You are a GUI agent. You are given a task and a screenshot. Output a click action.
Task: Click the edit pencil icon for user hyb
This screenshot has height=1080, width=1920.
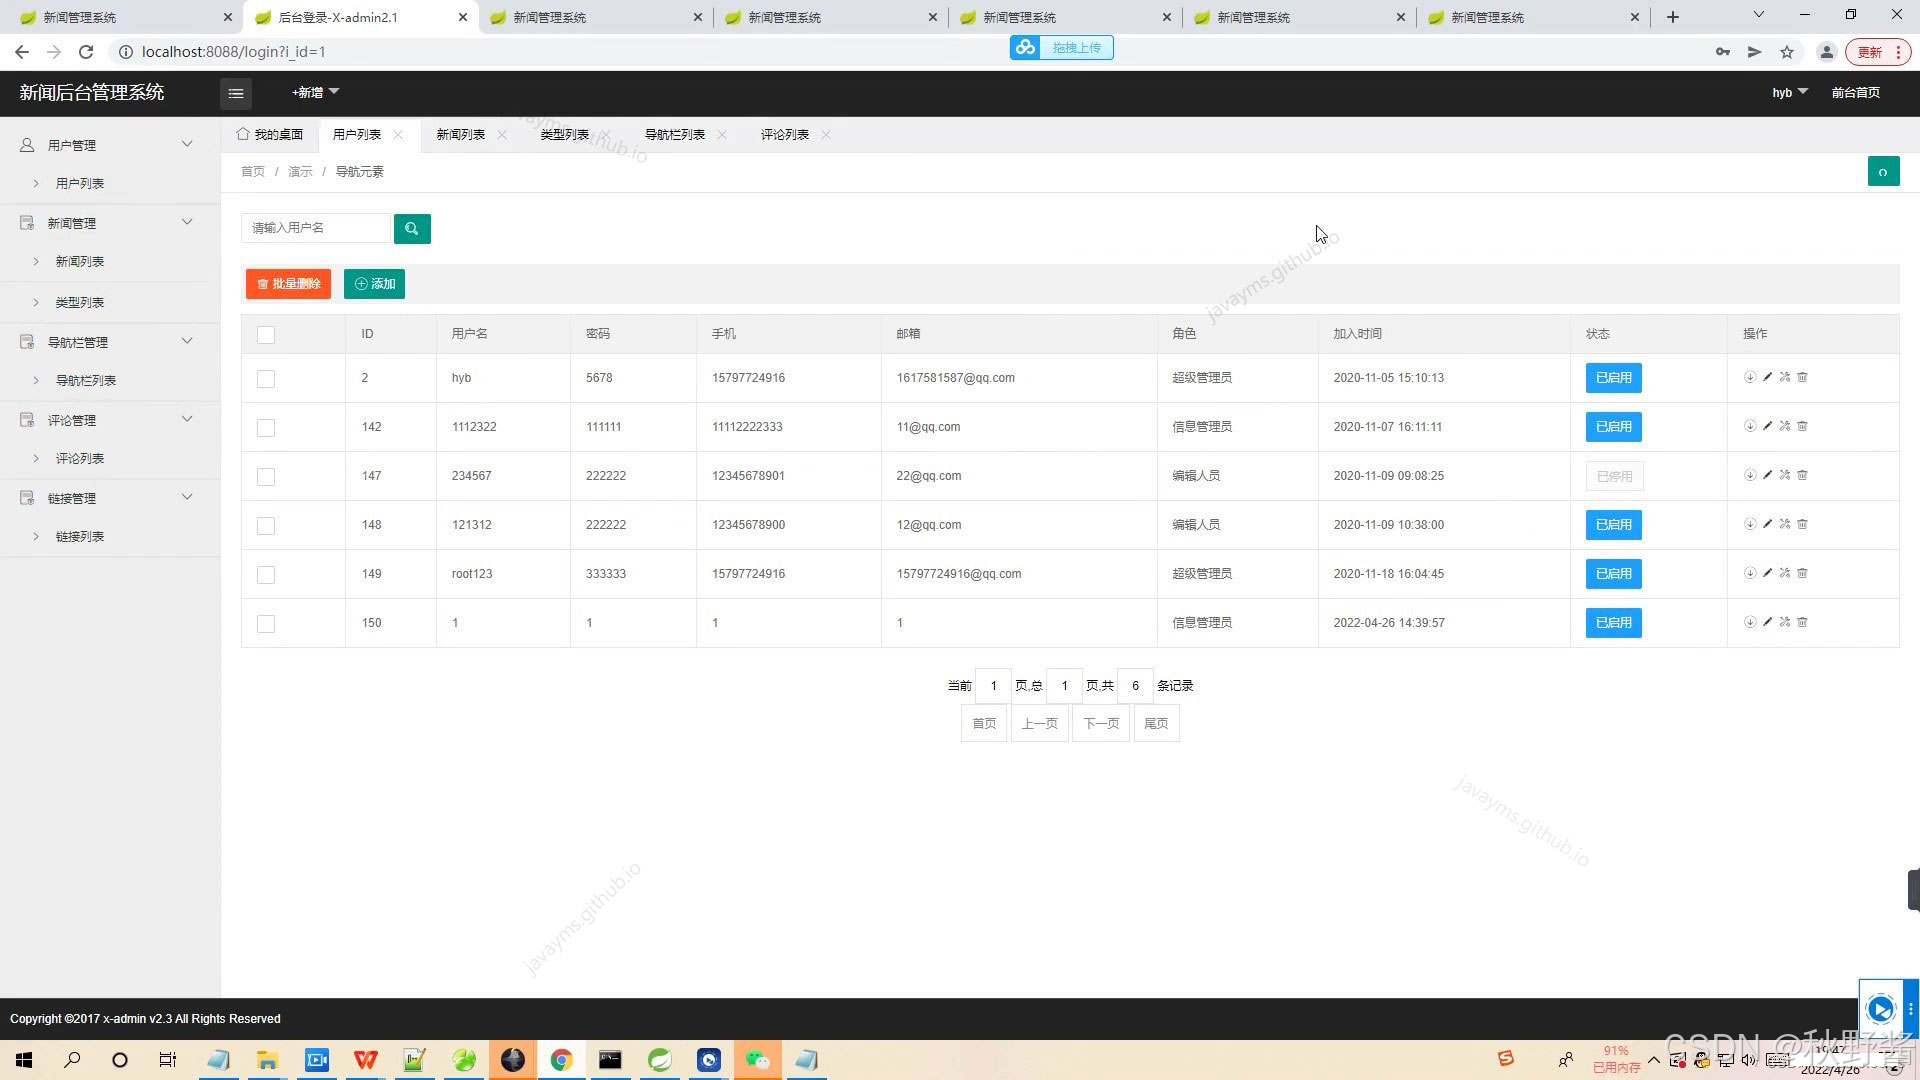1767,377
